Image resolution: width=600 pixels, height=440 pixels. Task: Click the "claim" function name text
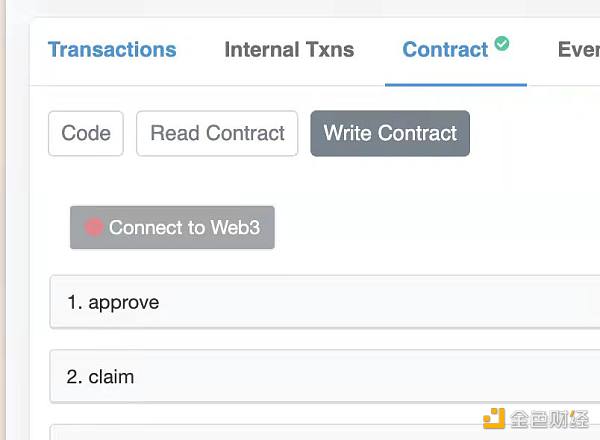pos(111,377)
